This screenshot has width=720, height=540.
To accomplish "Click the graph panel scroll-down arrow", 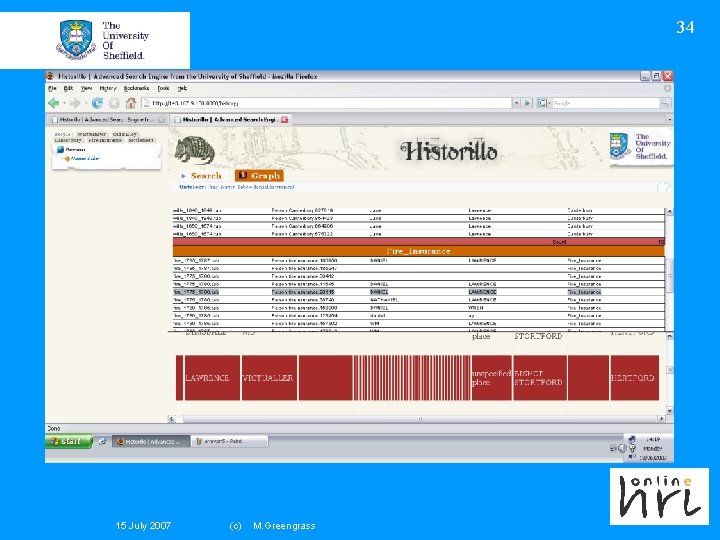I will click(x=669, y=410).
